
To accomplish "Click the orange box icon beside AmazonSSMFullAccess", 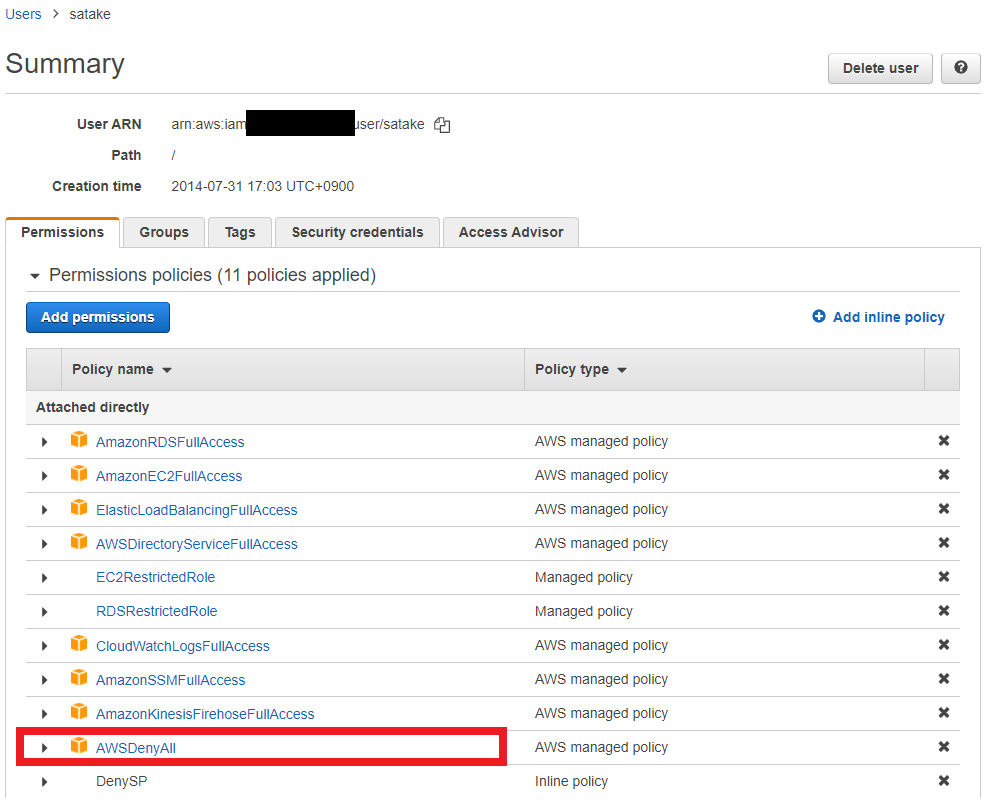I will (x=79, y=677).
